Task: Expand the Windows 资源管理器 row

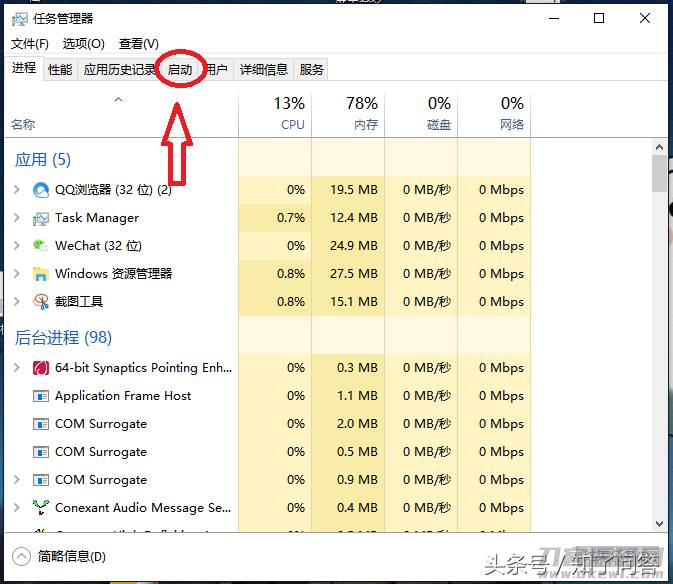Action: [17, 273]
